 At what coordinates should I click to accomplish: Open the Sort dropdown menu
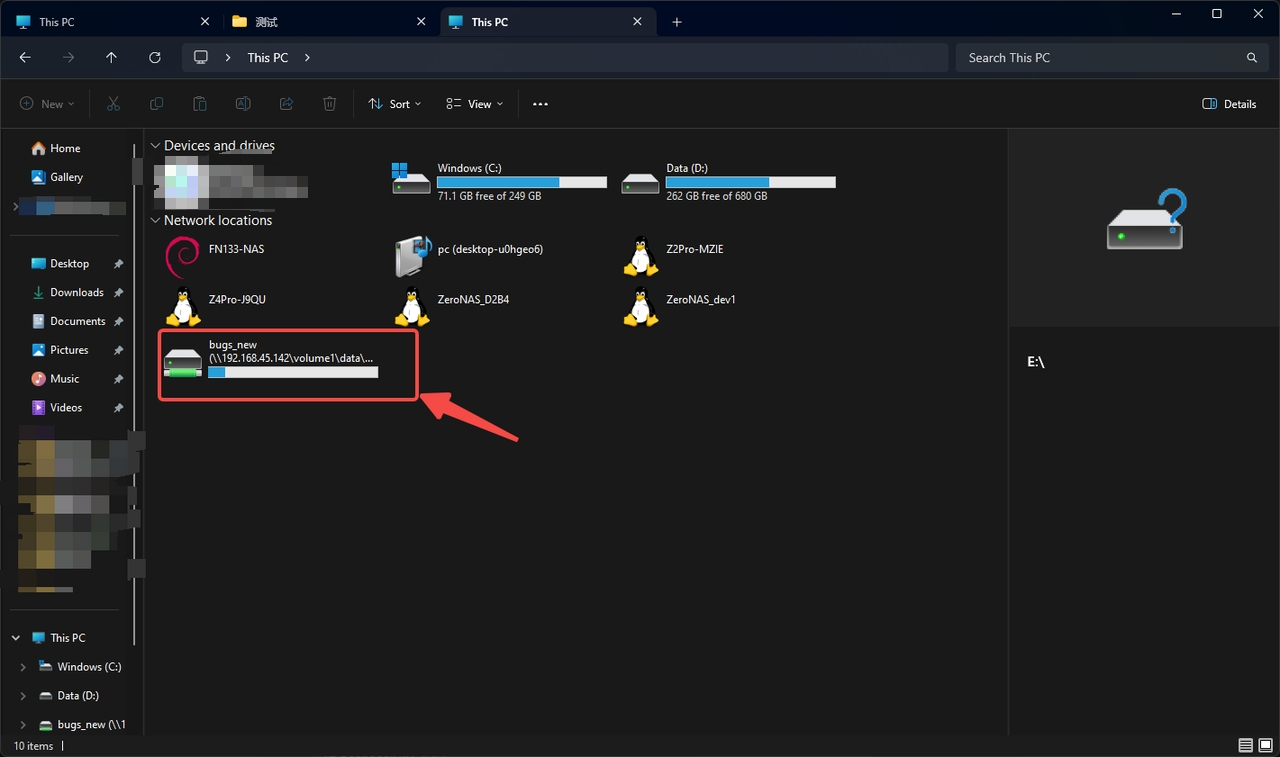(394, 104)
